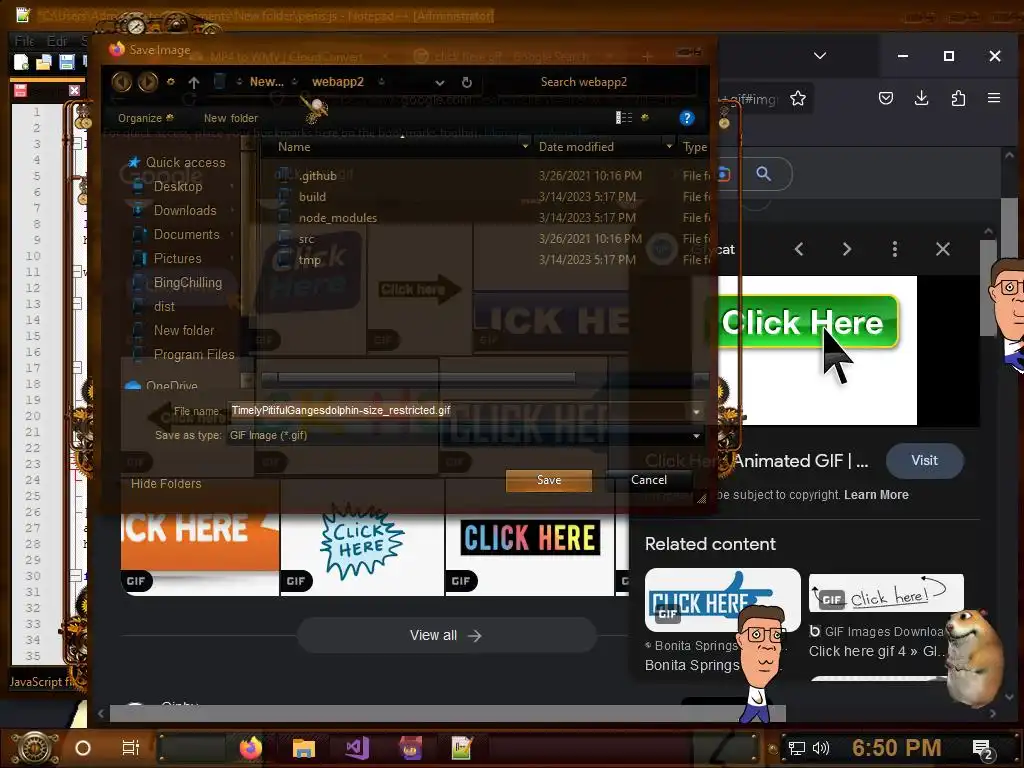Screen dimensions: 1024x768
Task: Open the list all tabs chevron in Firefox
Action: (820, 56)
